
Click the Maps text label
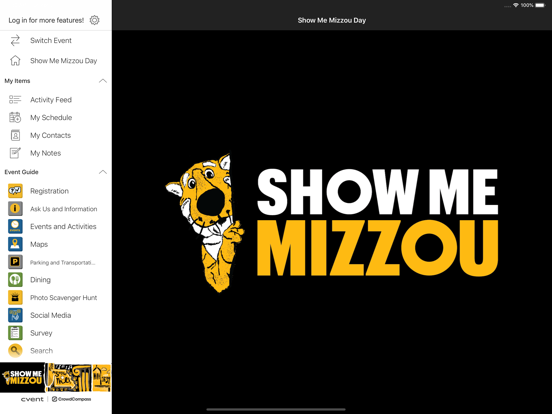[x=39, y=244]
